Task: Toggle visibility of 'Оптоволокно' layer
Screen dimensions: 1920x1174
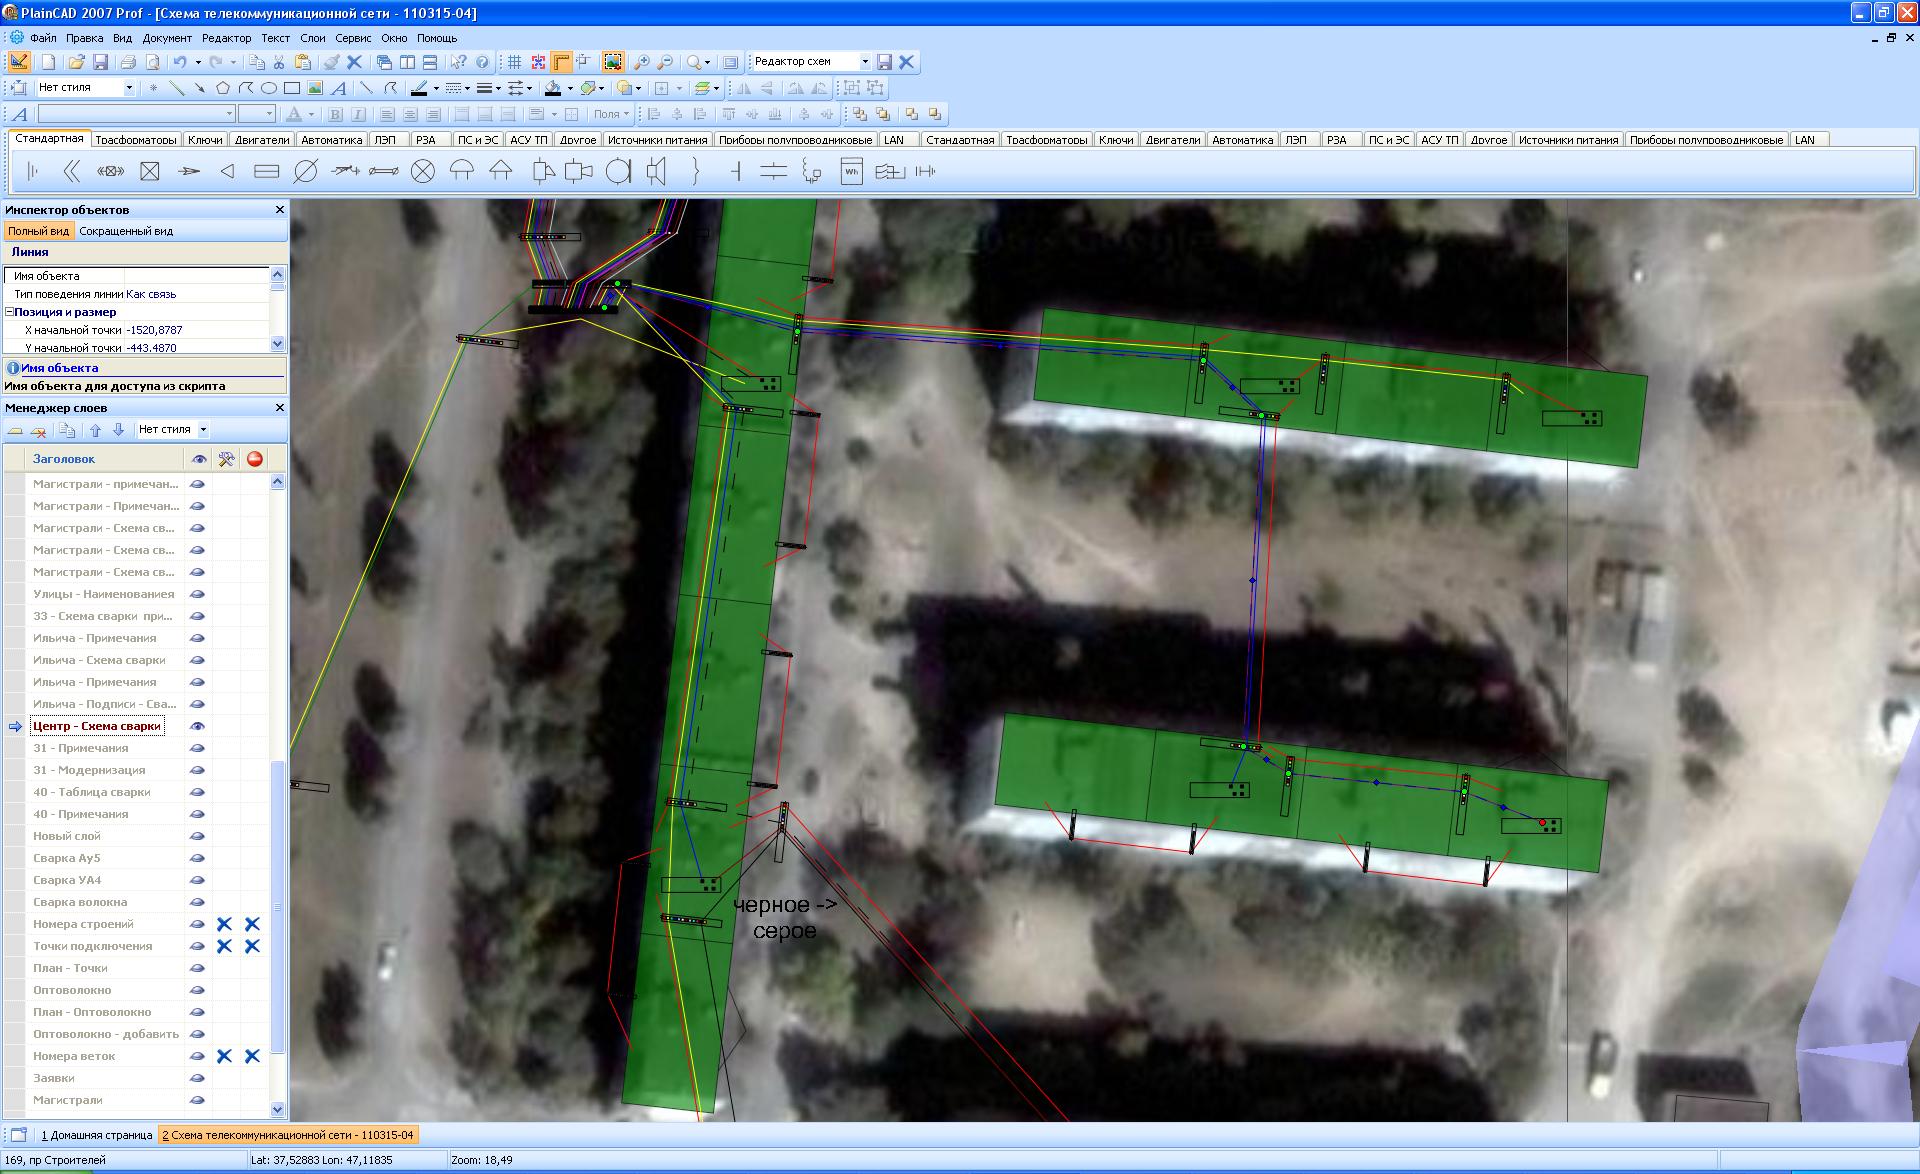Action: pos(197,990)
